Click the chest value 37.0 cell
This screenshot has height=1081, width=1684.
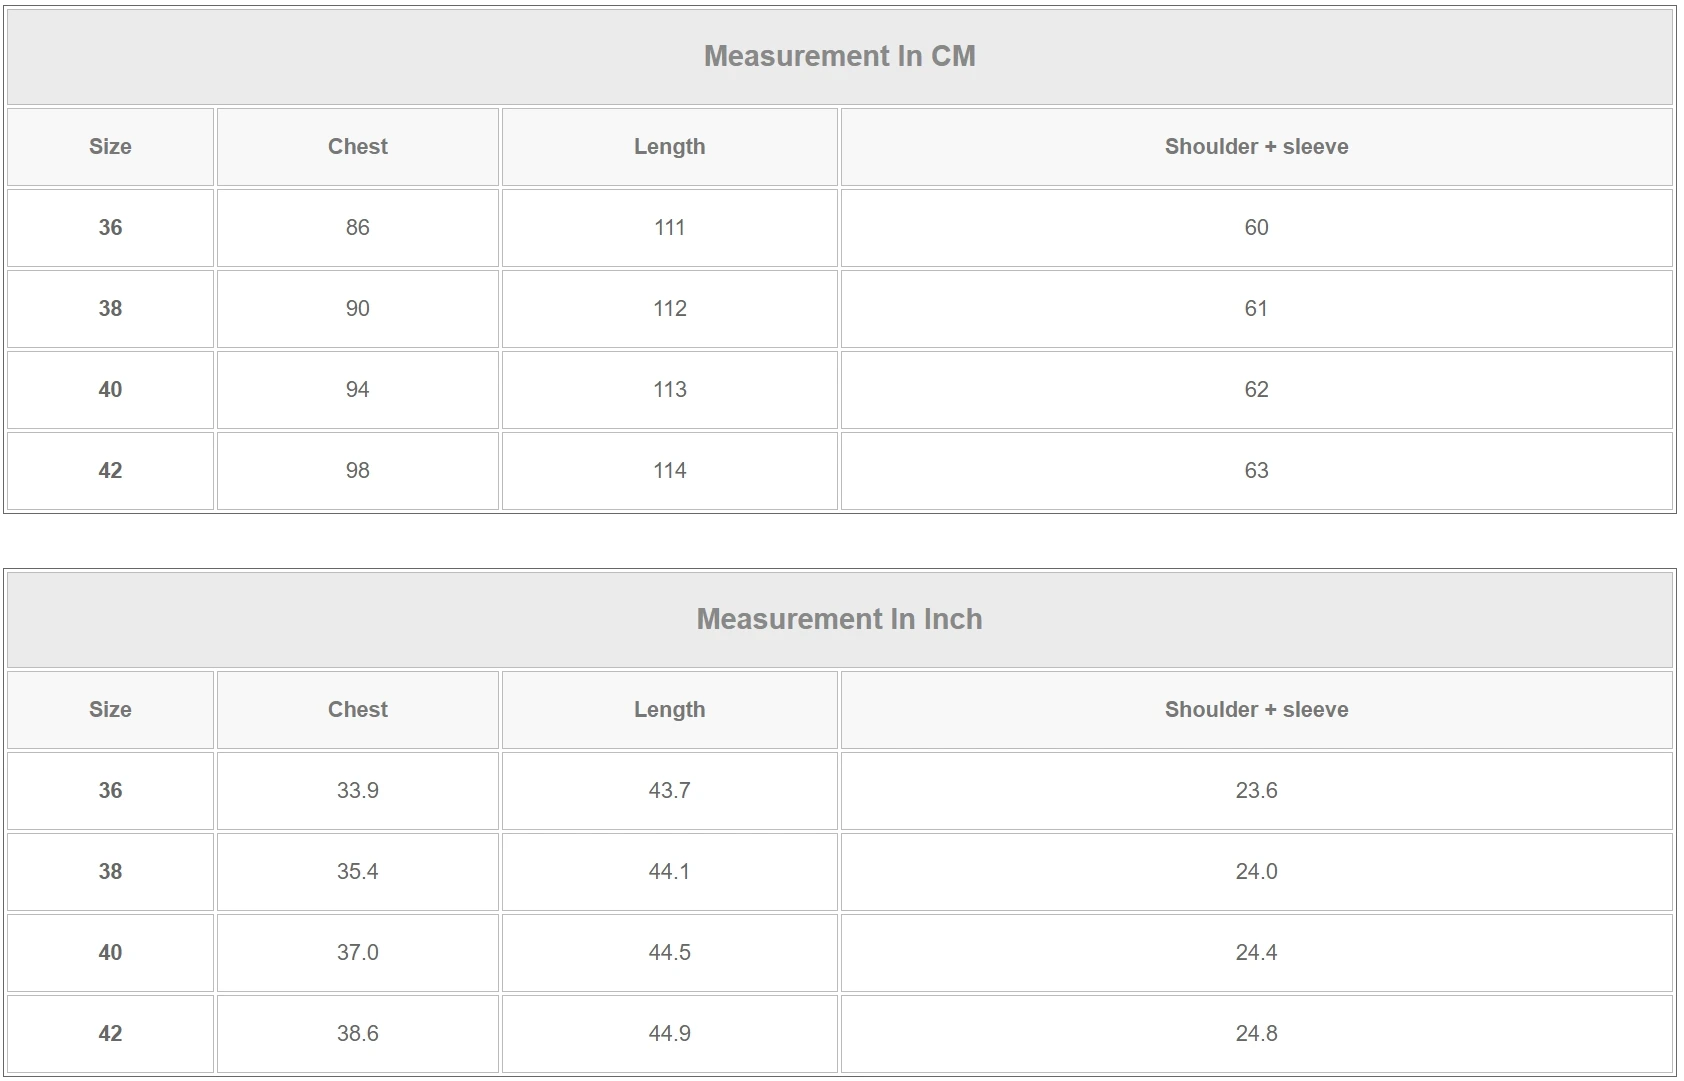pyautogui.click(x=357, y=953)
